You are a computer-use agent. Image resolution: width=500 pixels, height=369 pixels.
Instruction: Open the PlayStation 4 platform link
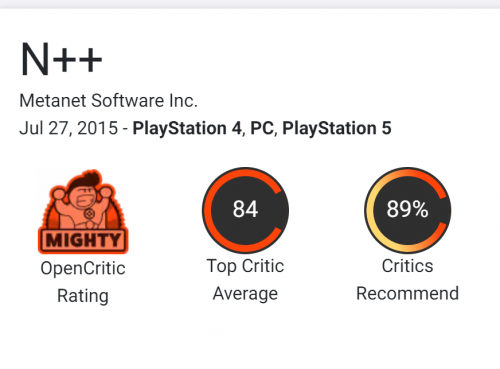187,128
